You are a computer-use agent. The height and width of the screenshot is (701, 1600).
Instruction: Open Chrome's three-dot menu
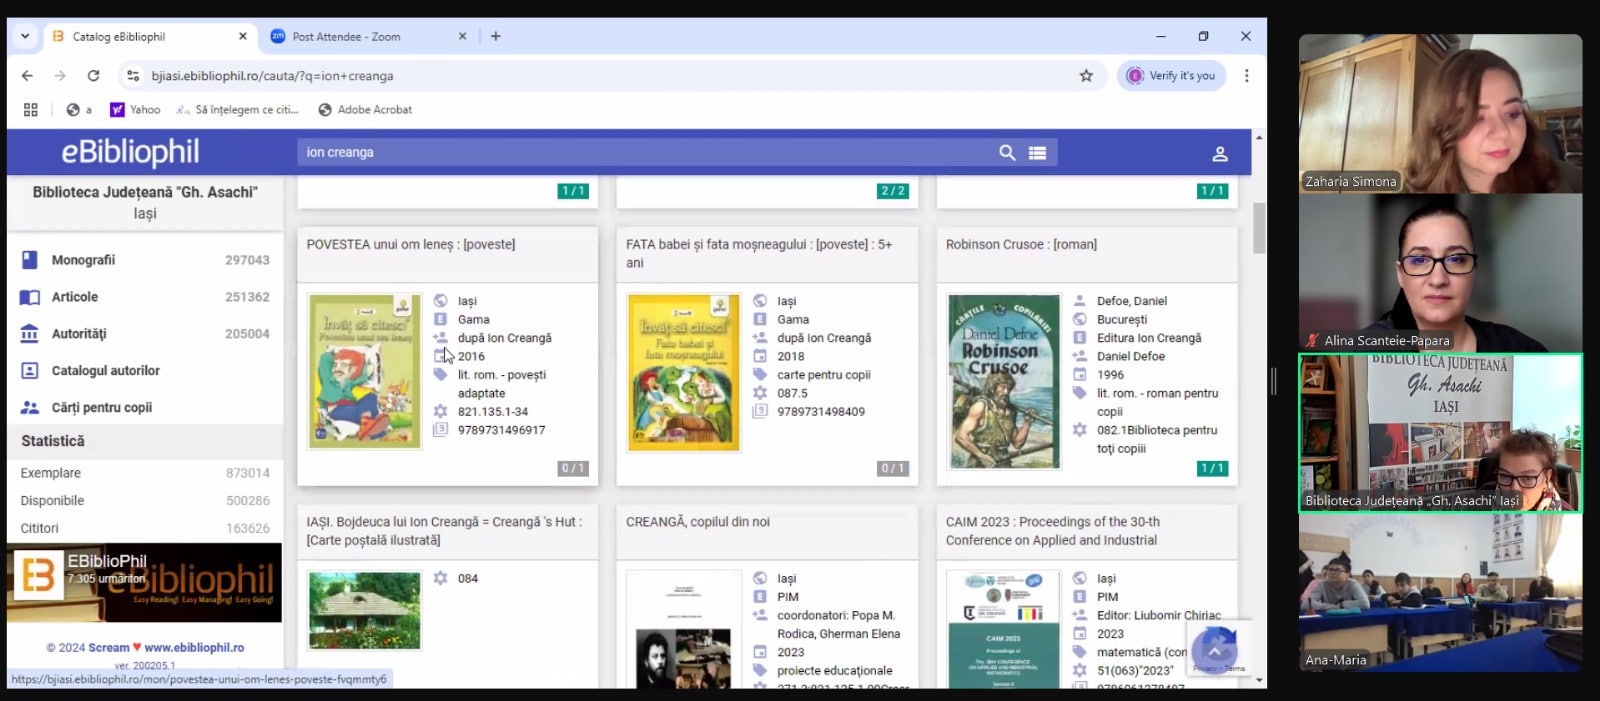[1246, 76]
